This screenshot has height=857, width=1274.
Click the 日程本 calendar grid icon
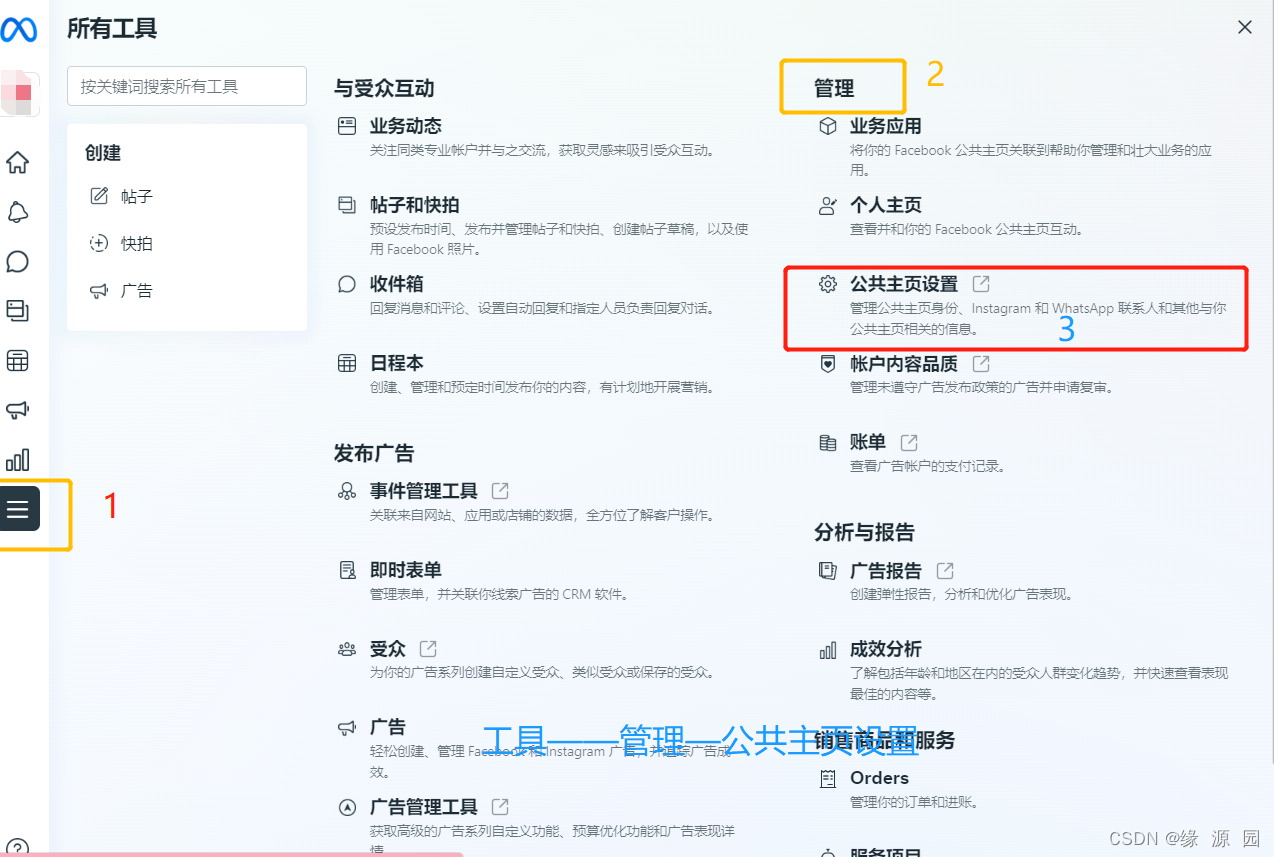347,363
